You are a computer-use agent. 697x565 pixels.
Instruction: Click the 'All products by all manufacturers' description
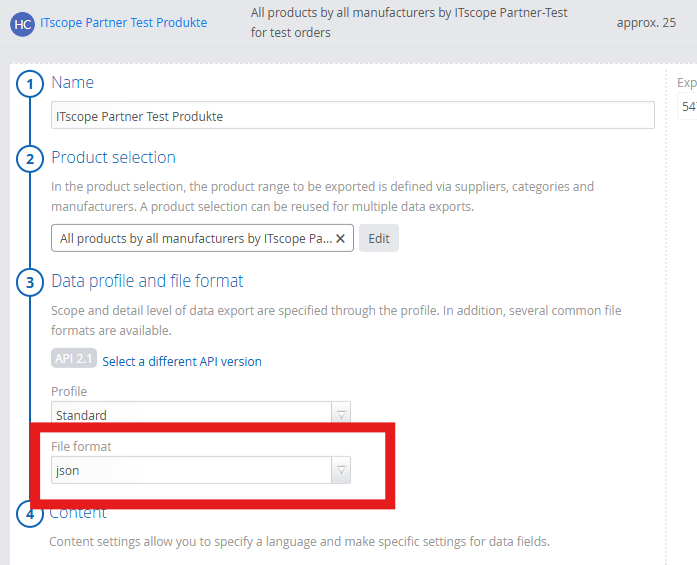click(x=409, y=23)
